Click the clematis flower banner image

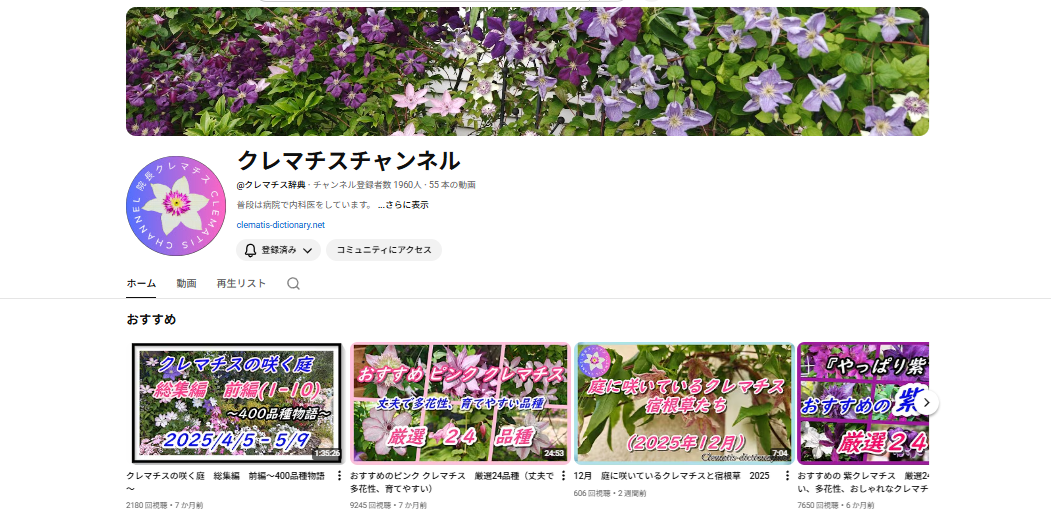pos(527,72)
